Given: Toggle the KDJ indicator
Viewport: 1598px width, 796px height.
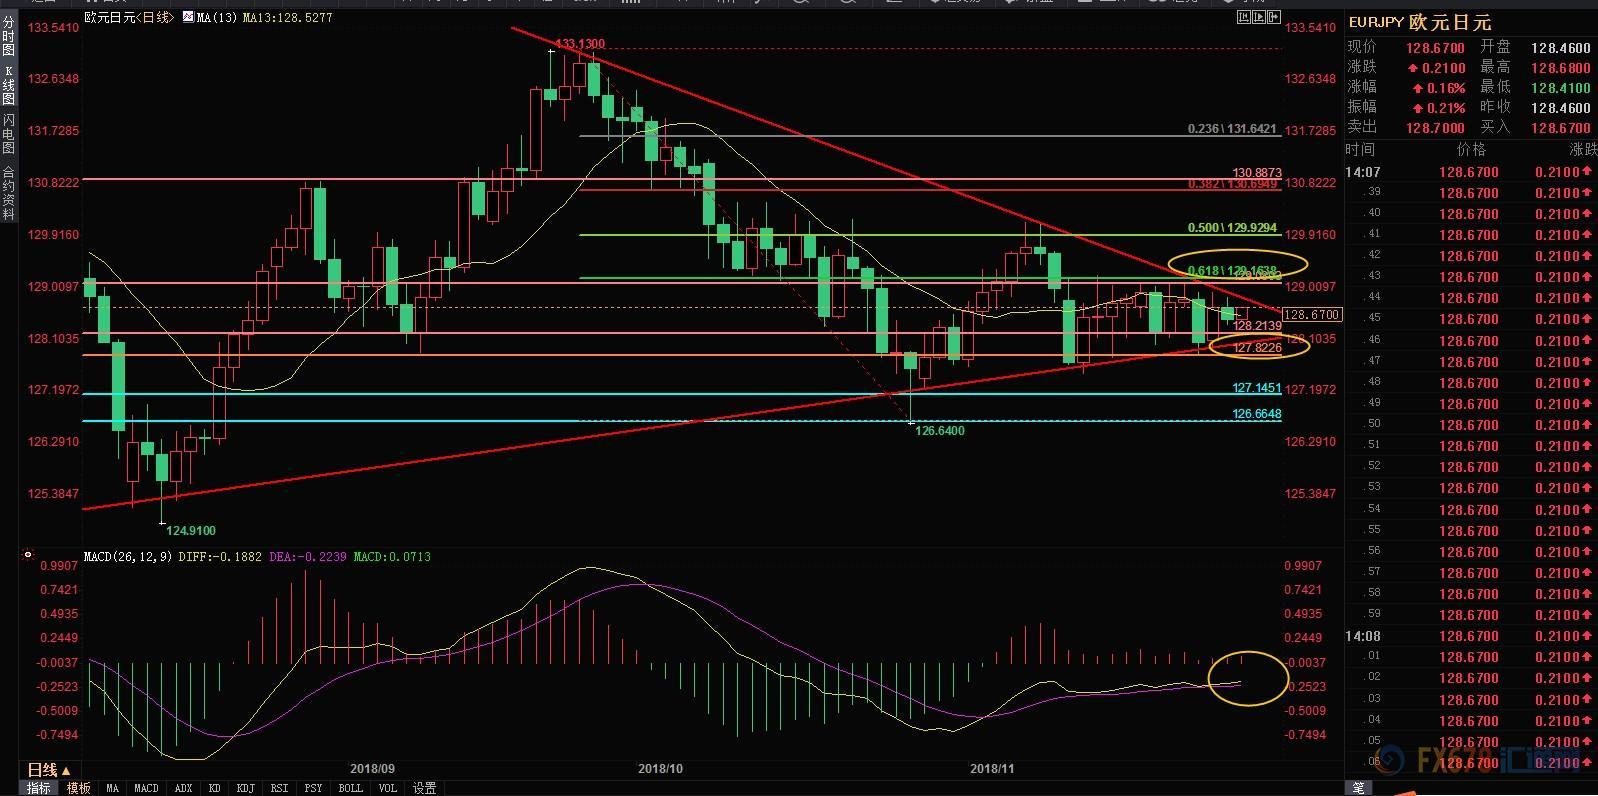Looking at the screenshot, I should coord(245,788).
